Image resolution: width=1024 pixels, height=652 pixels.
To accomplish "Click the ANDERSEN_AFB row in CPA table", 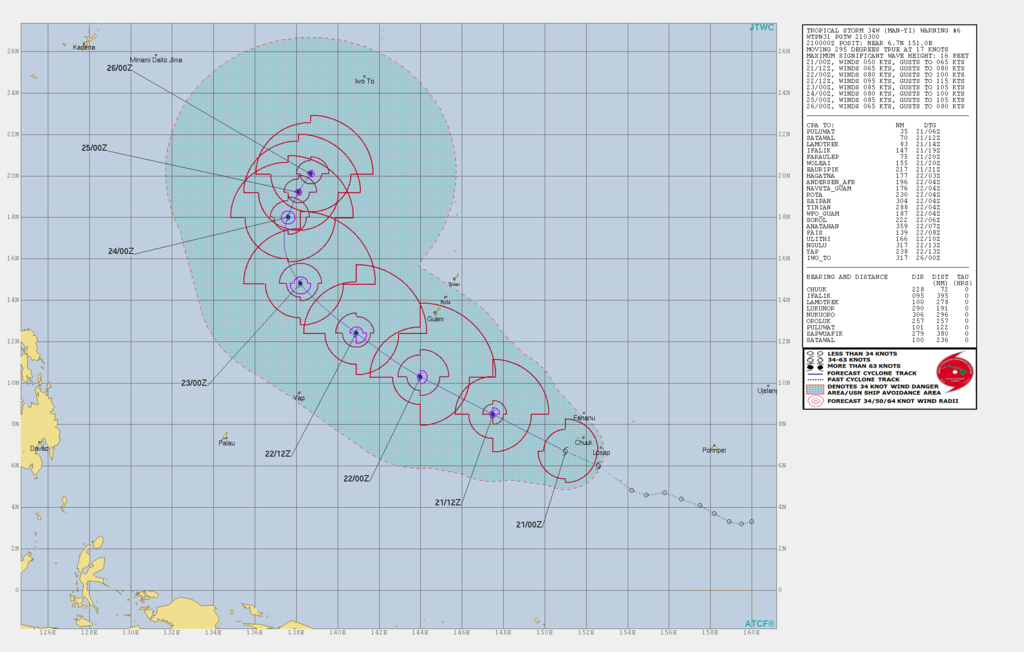I will click(874, 182).
